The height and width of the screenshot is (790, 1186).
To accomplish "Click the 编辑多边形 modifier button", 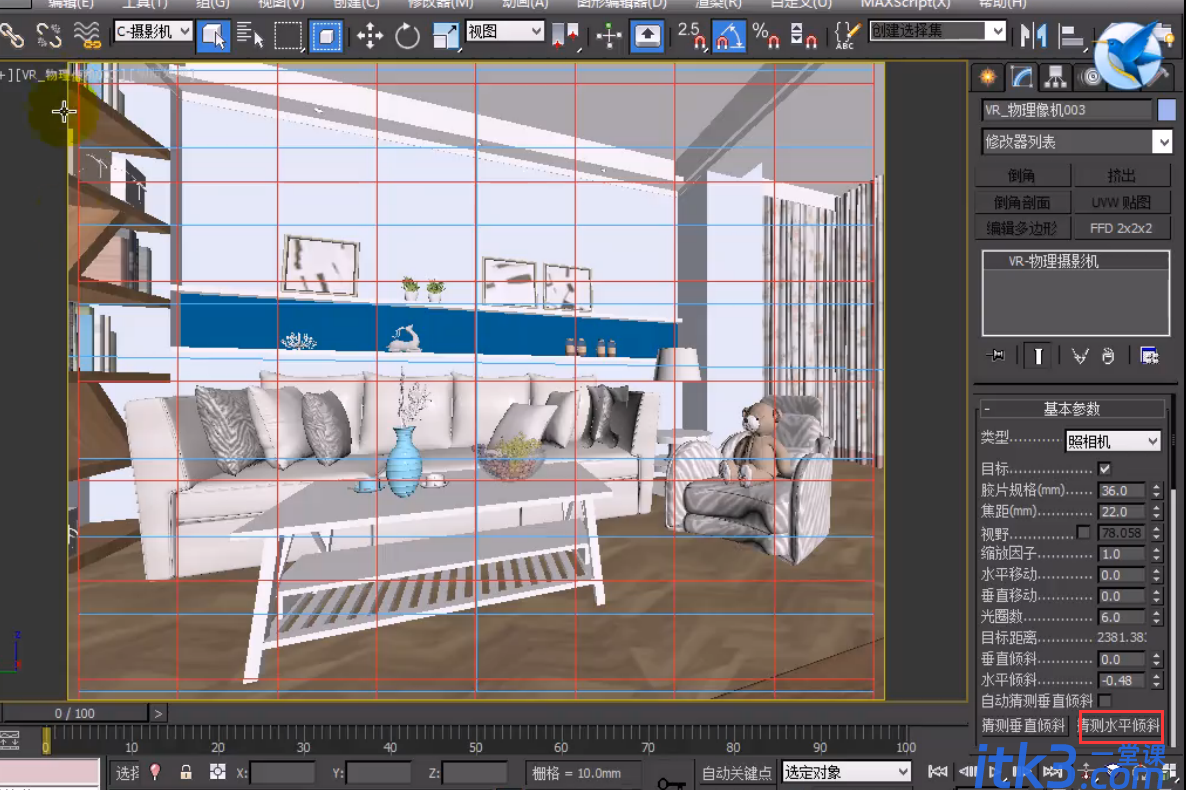I will pyautogui.click(x=1023, y=228).
